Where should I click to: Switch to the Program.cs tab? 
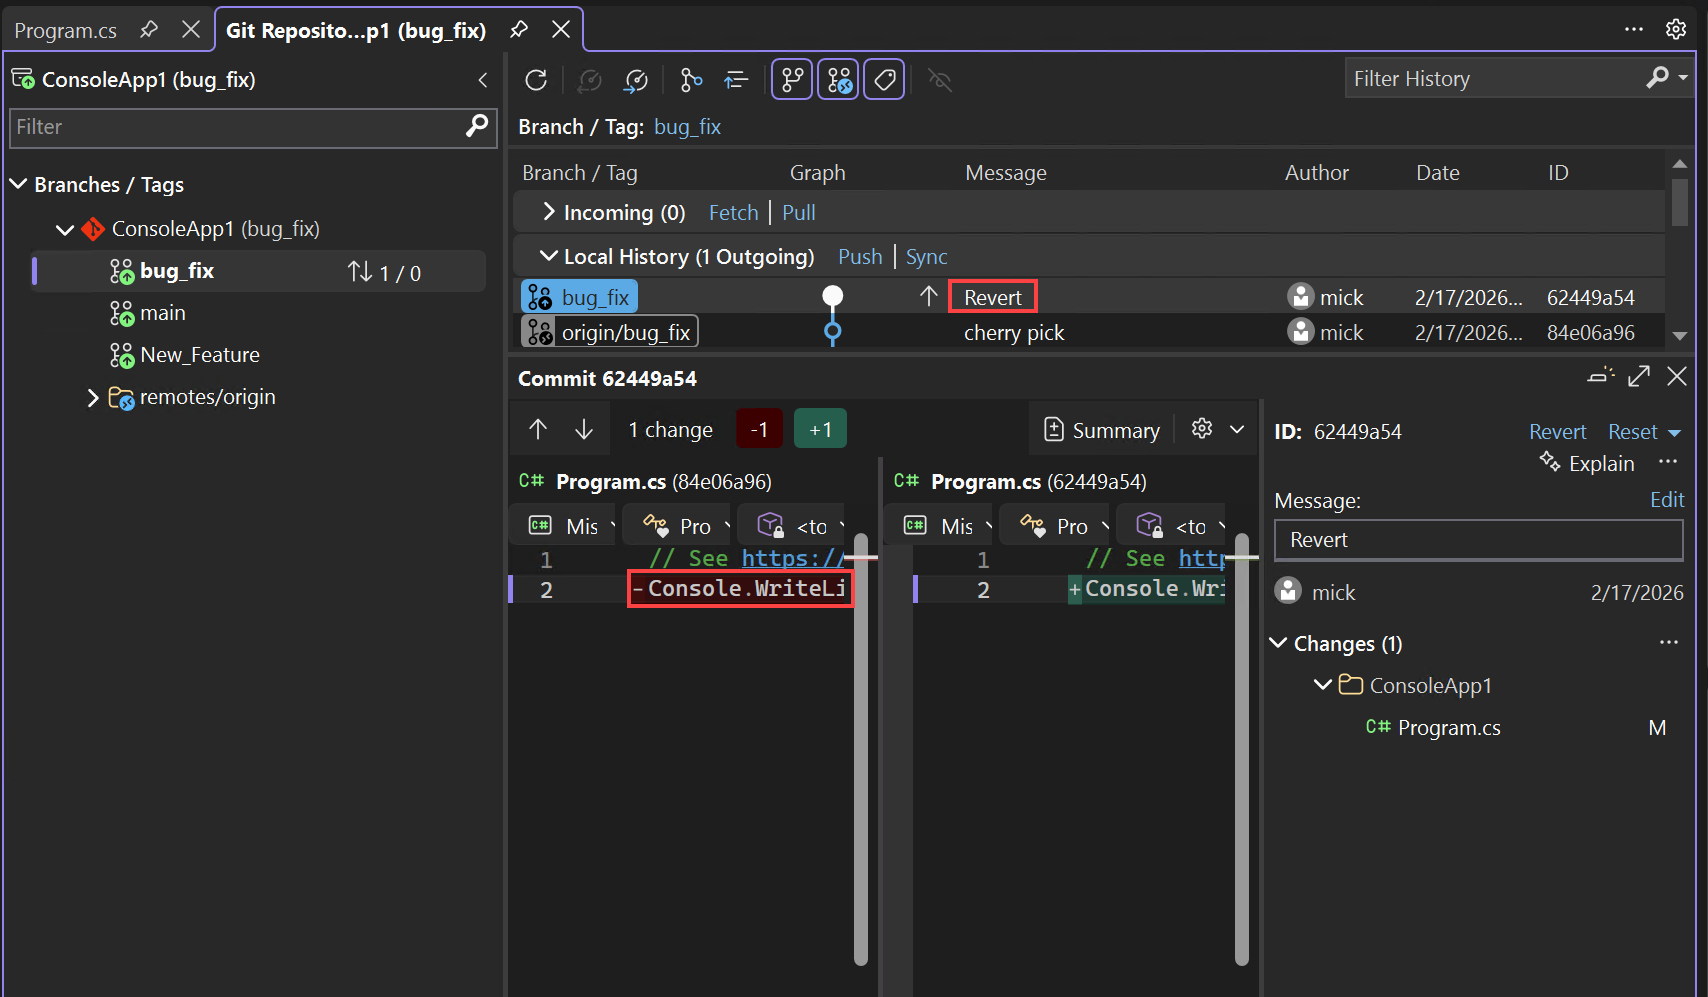(x=65, y=30)
